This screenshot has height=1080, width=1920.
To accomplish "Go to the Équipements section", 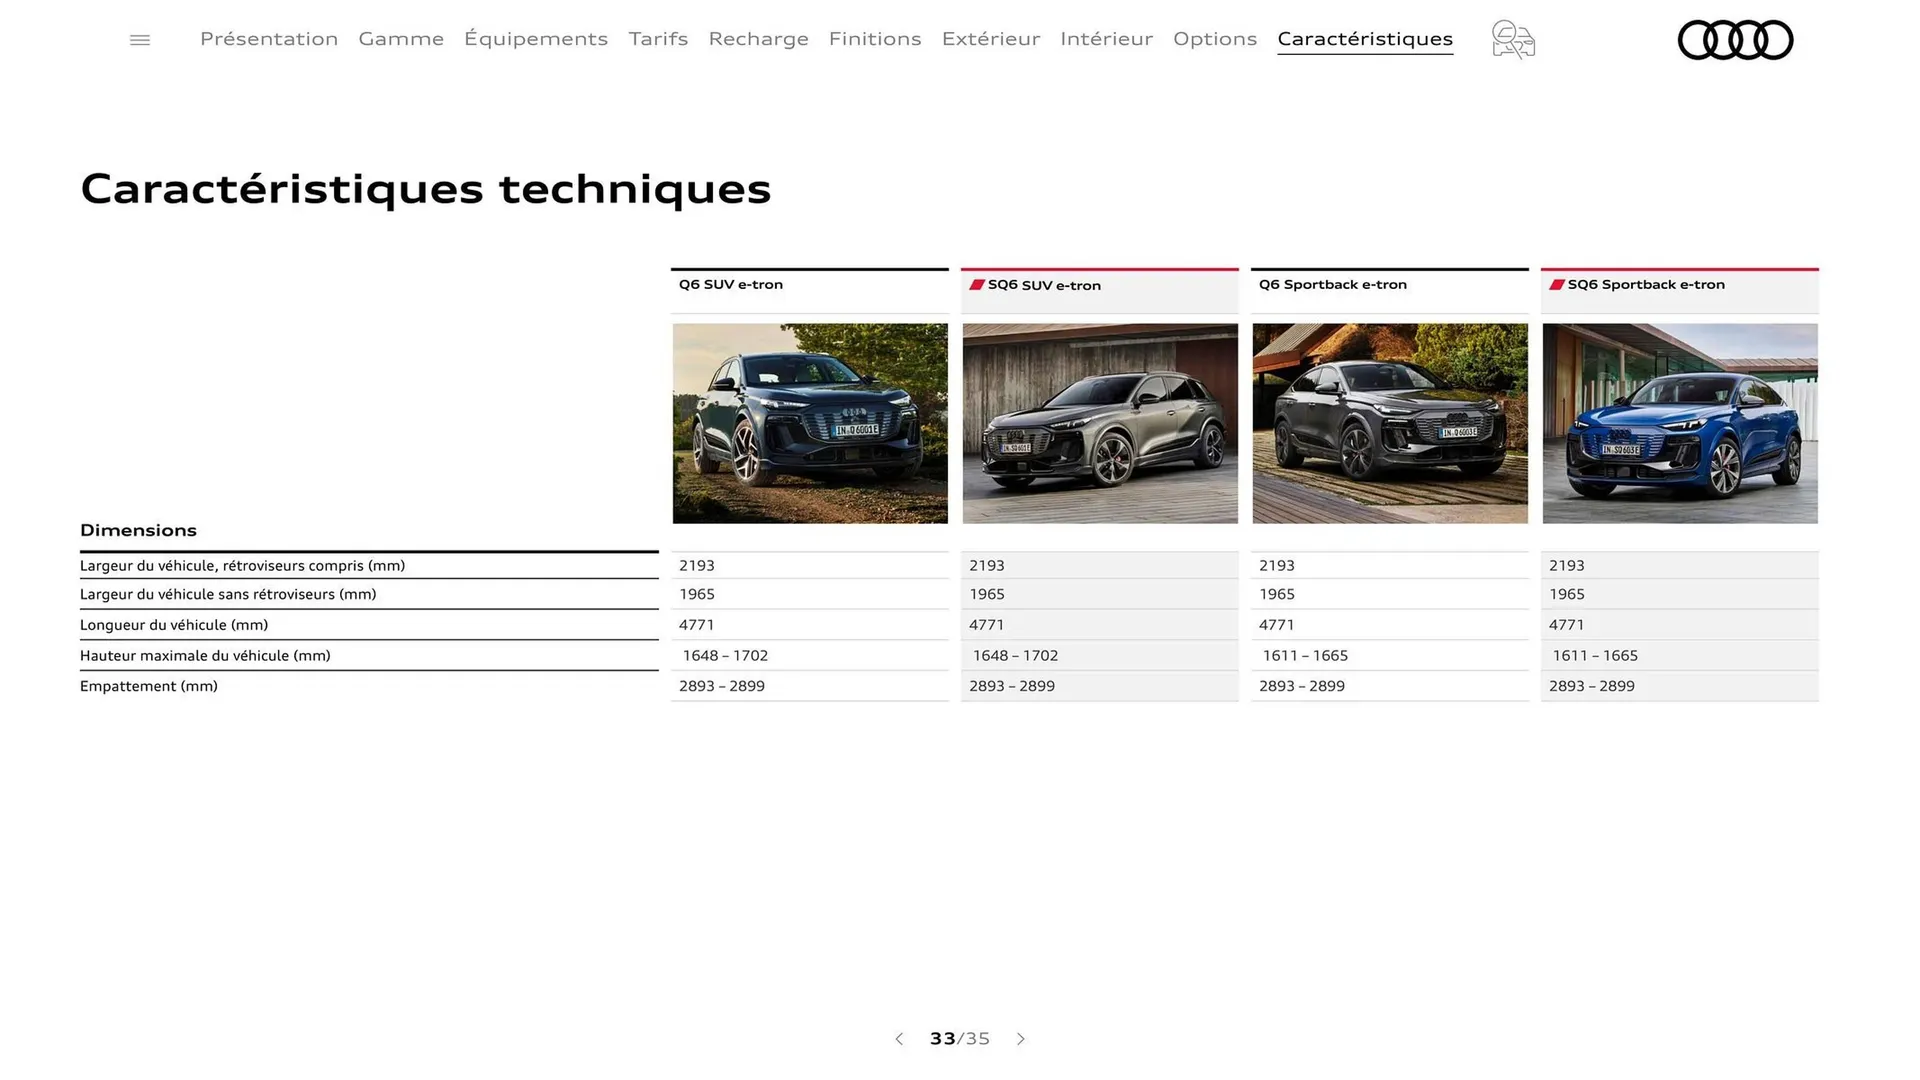I will tap(536, 39).
